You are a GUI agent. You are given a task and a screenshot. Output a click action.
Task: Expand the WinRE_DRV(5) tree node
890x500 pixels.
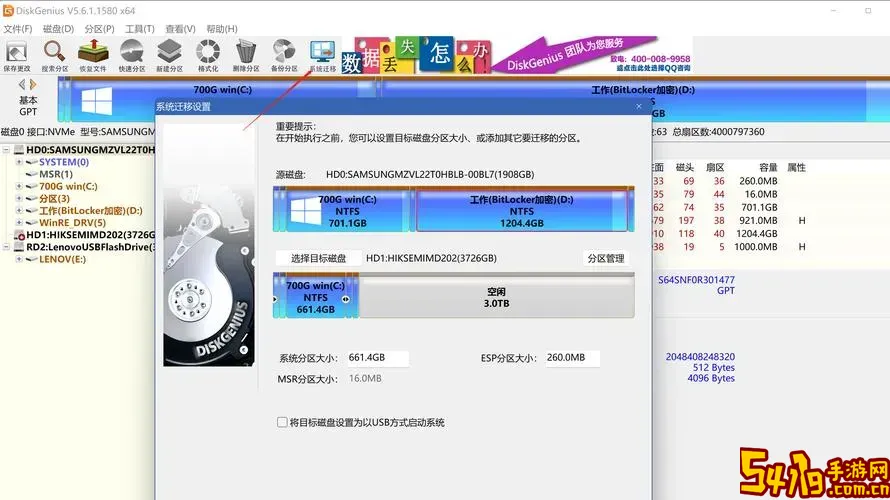19,222
